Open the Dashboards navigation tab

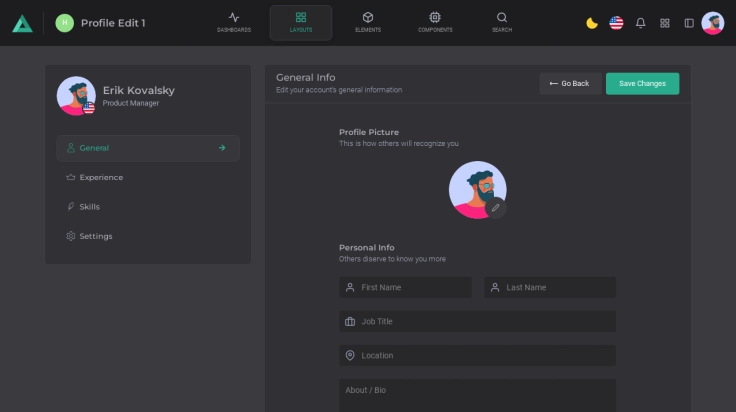click(x=234, y=22)
